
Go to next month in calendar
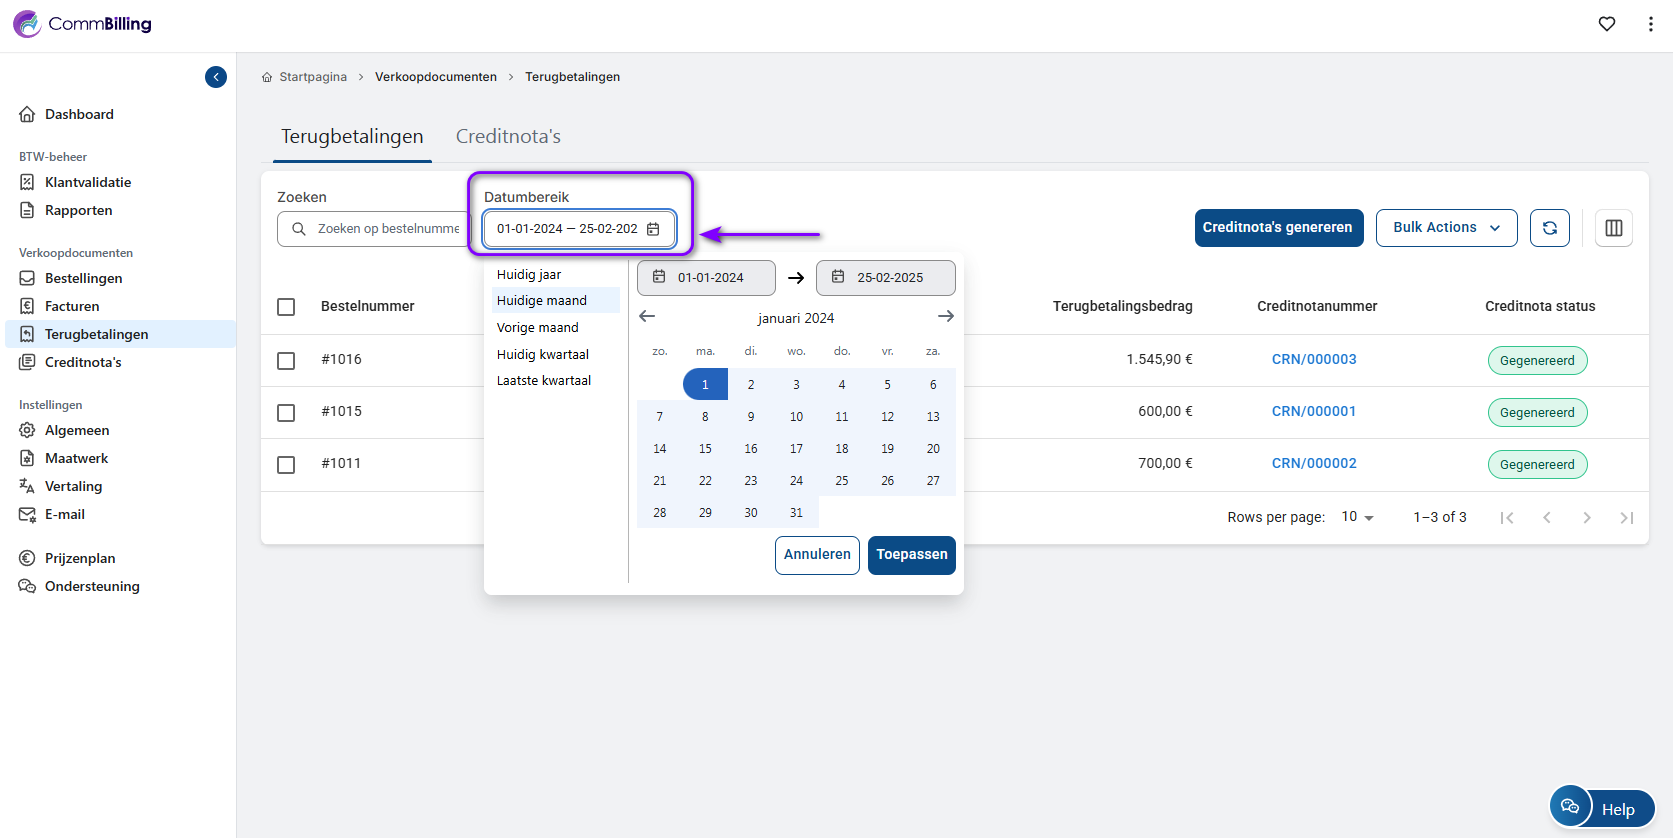(945, 317)
